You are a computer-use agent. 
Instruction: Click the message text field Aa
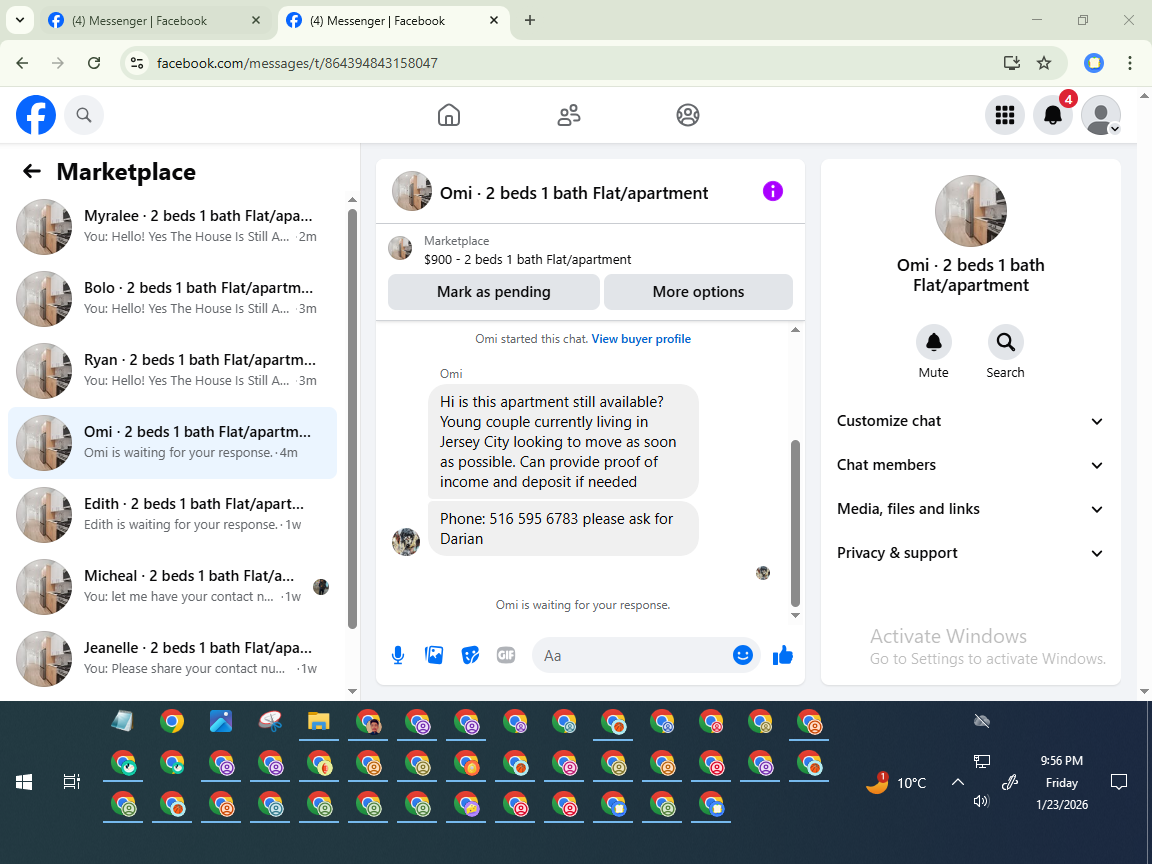pyautogui.click(x=633, y=655)
